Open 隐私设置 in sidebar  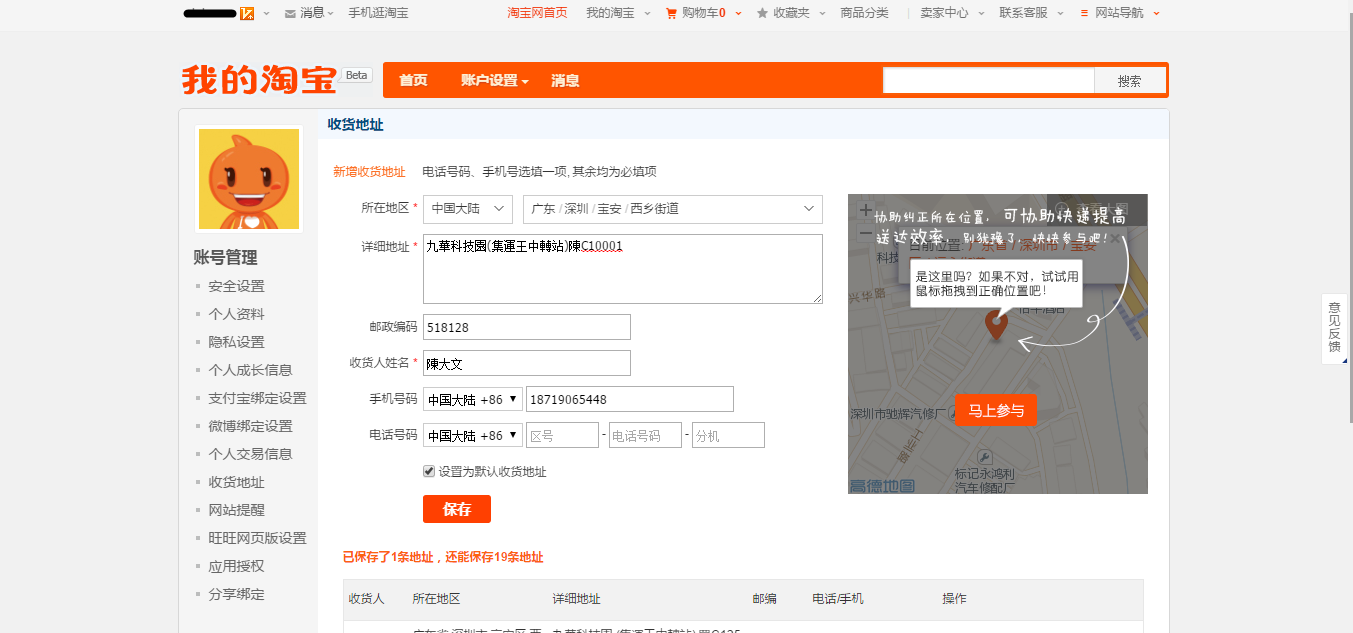pos(237,342)
